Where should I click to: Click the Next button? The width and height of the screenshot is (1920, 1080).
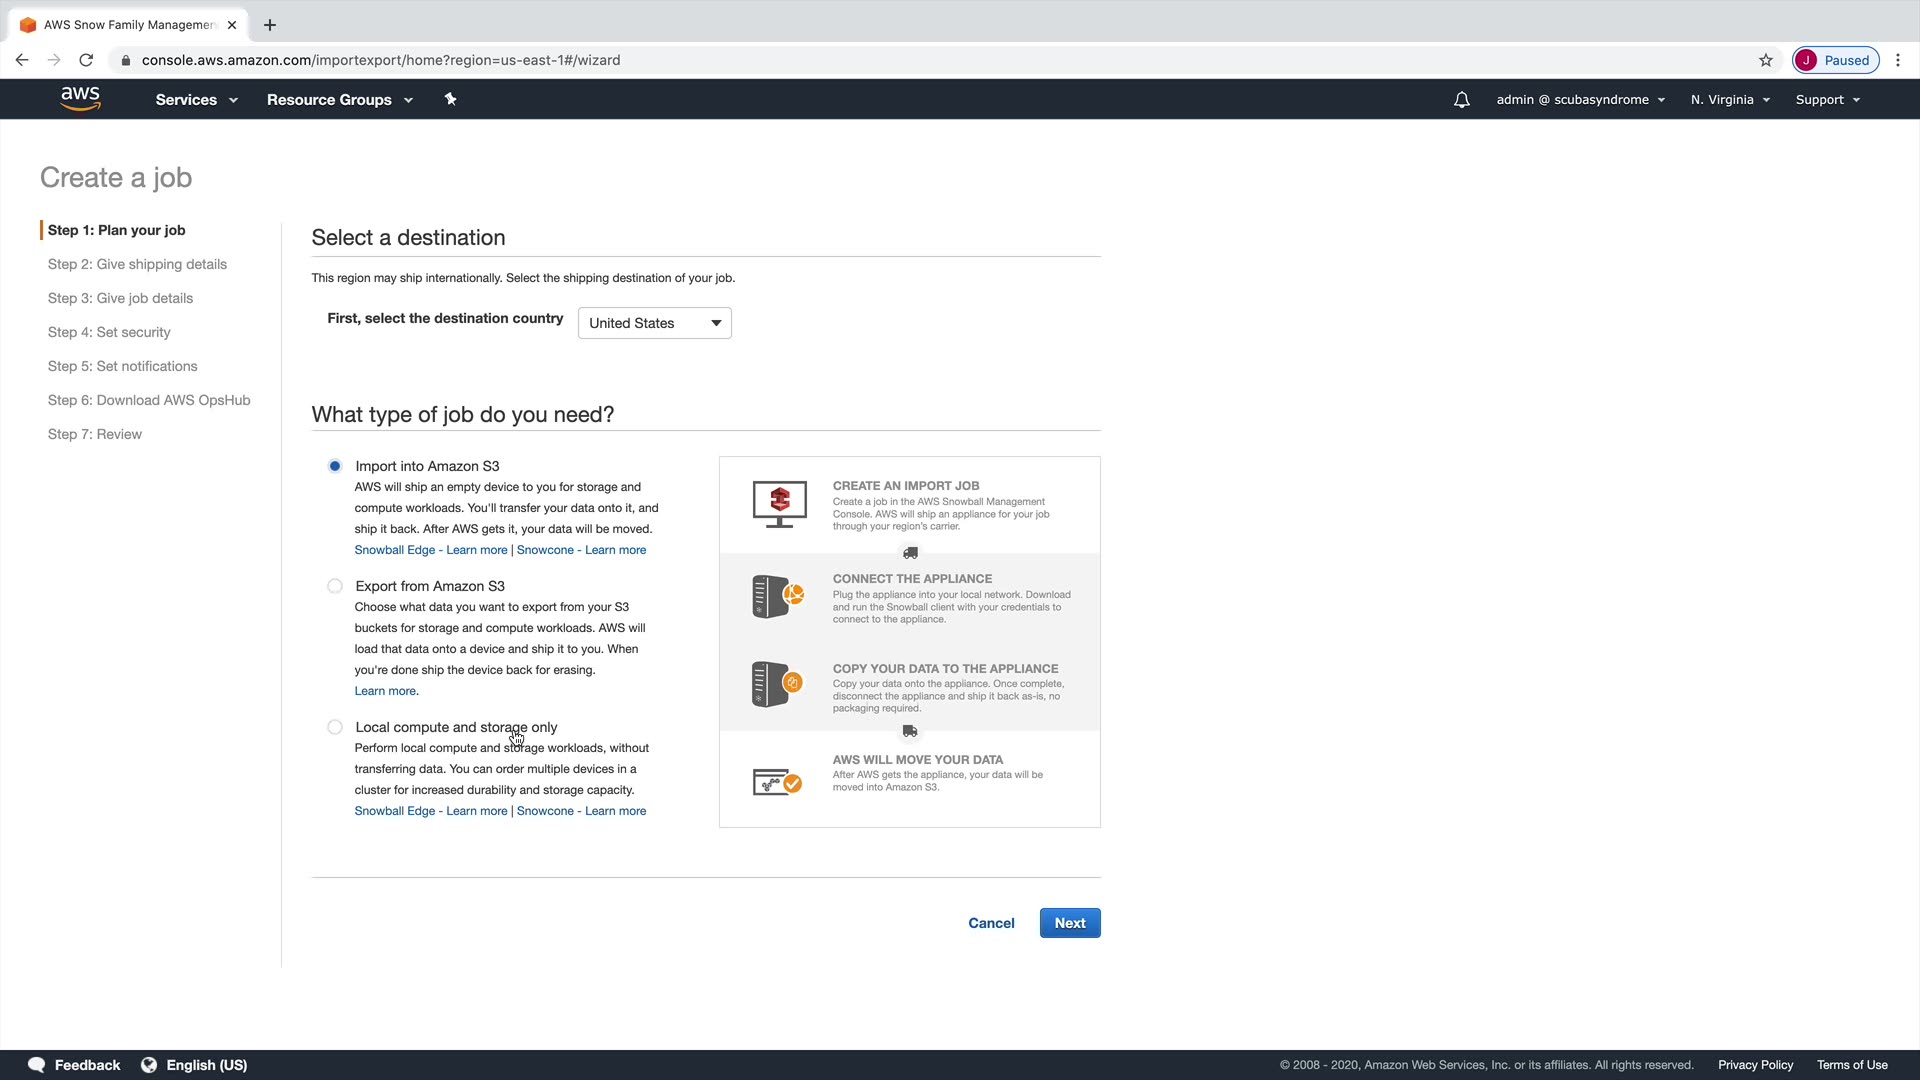pos(1069,923)
